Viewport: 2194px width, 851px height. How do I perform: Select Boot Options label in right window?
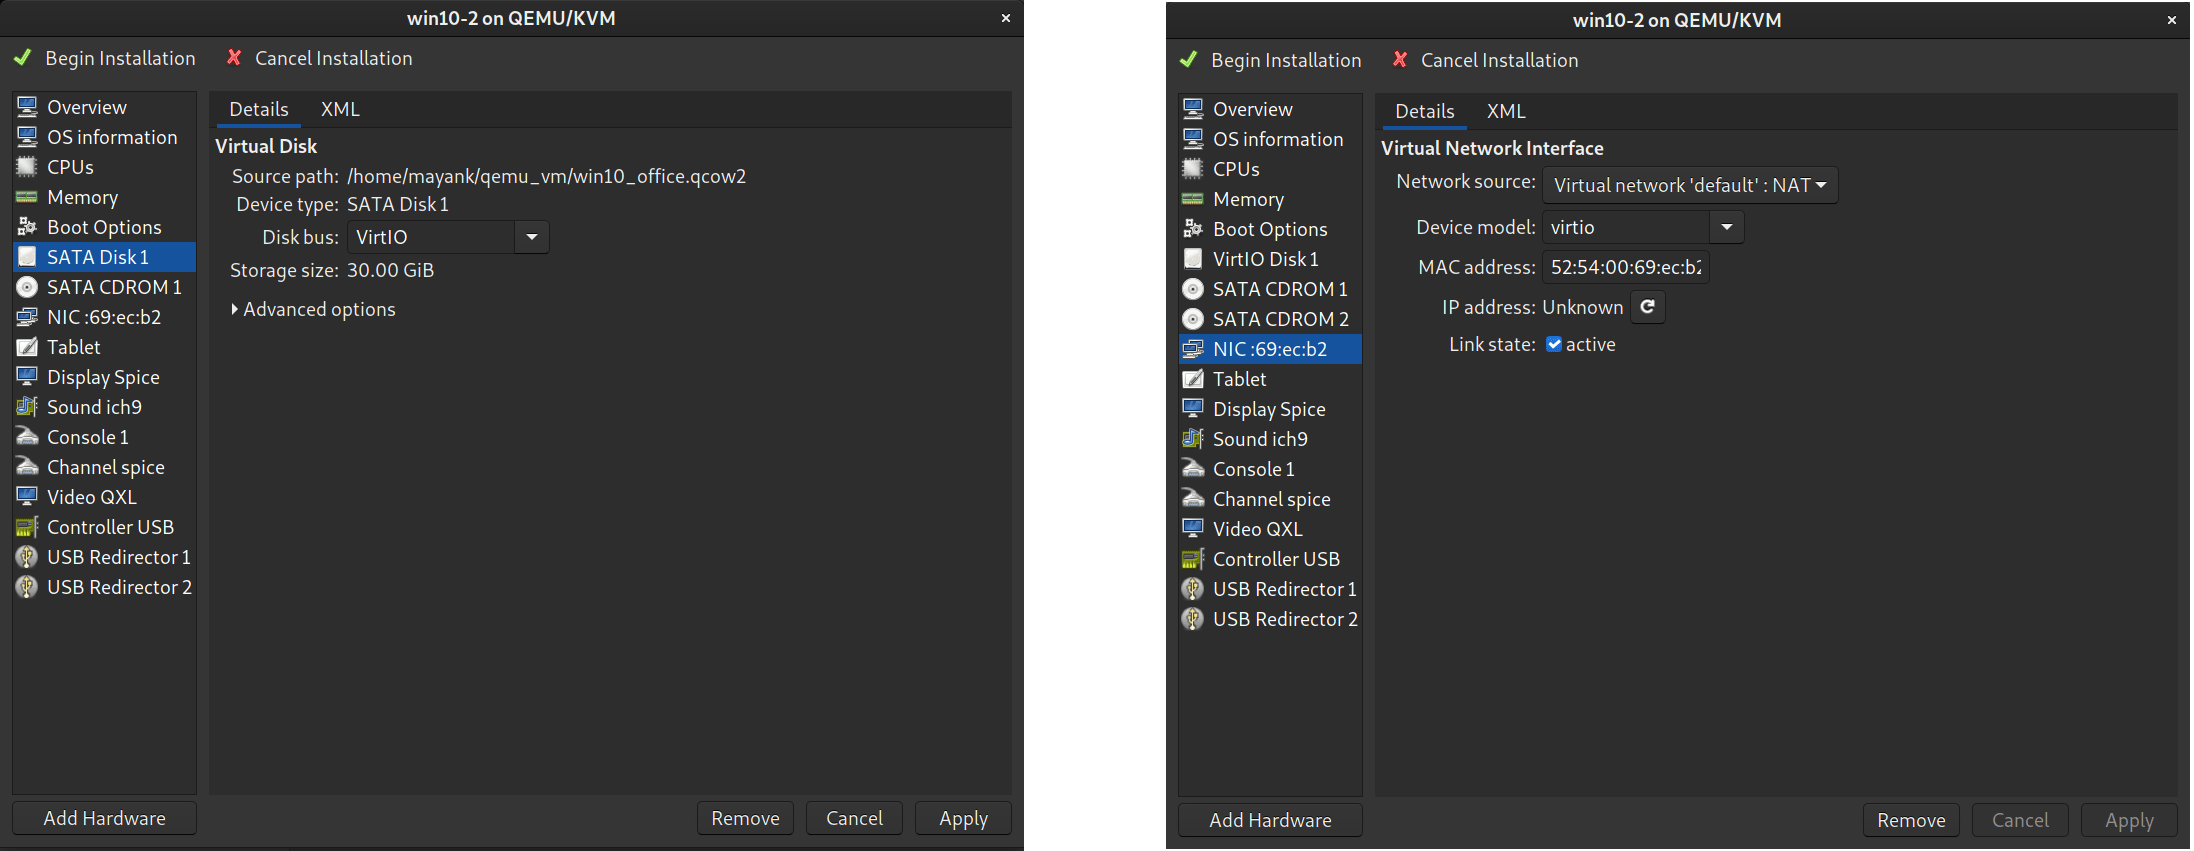coord(1270,229)
